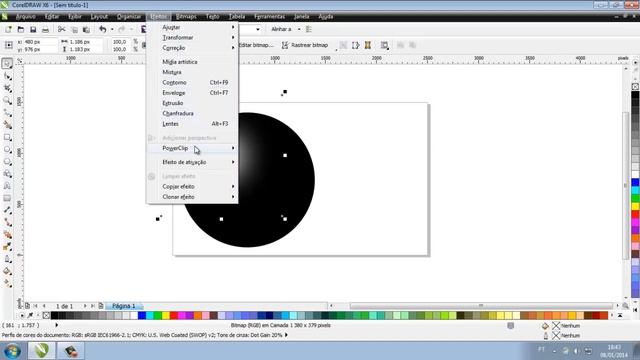Click the Open file icon
640x360 pixels.
20,29
